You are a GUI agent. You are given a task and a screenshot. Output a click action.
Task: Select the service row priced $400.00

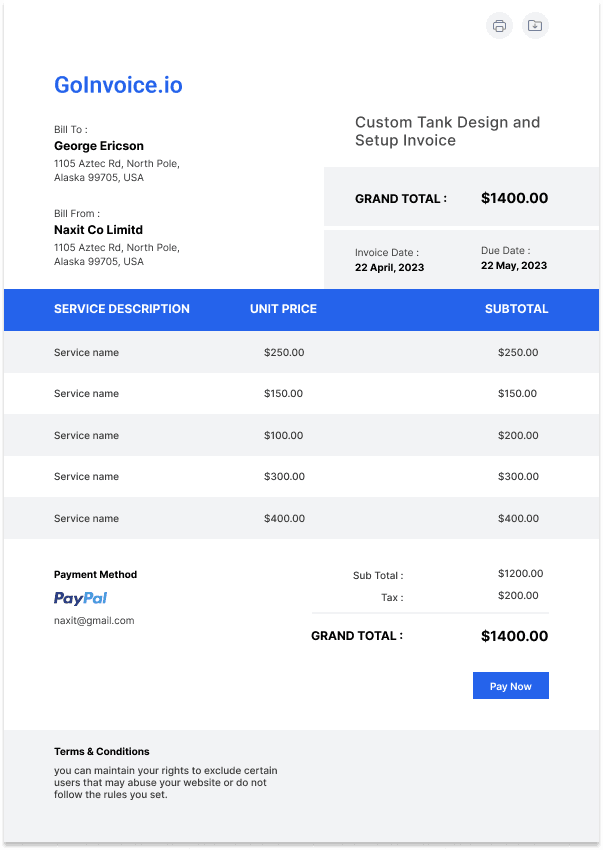click(302, 518)
